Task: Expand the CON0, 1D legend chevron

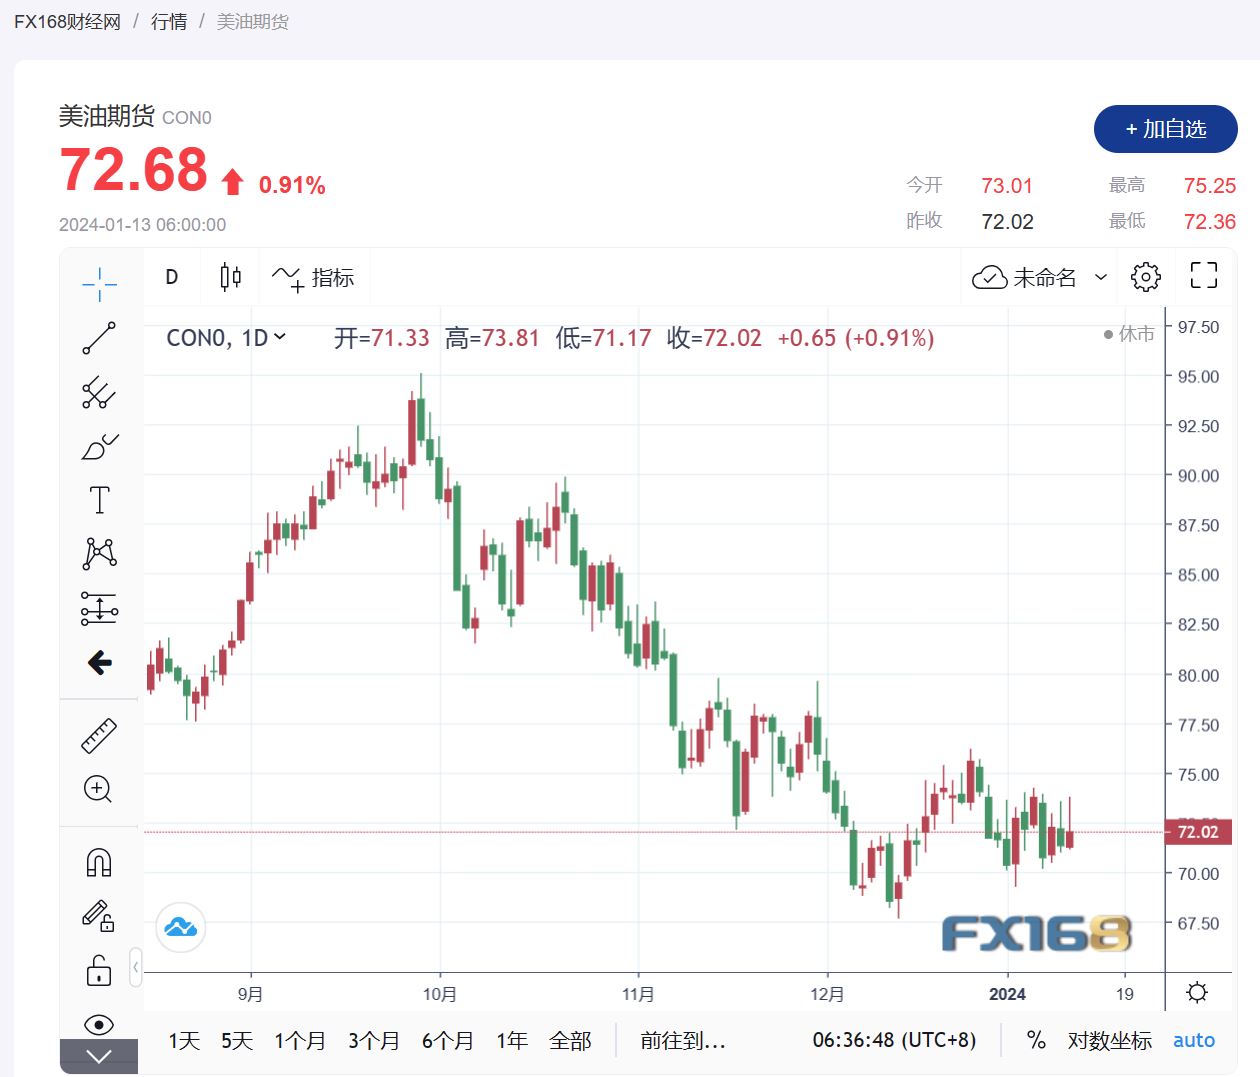Action: 280,337
